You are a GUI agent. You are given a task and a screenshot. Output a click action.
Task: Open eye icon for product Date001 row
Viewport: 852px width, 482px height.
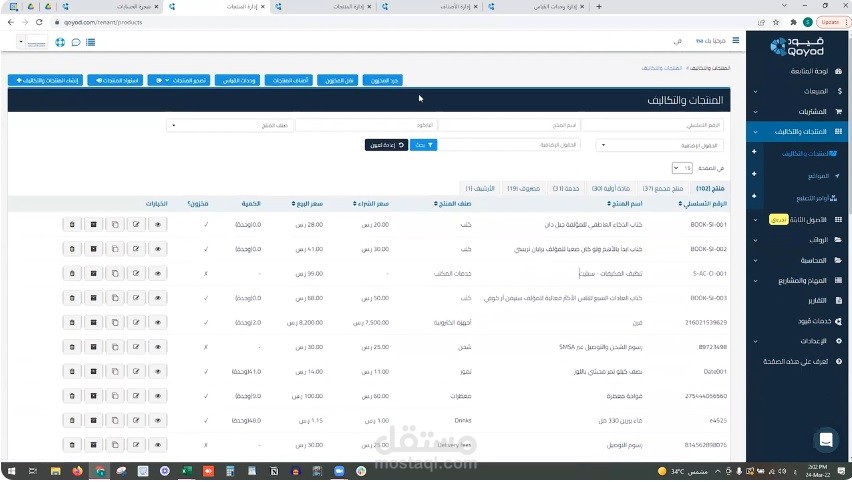[x=158, y=371]
